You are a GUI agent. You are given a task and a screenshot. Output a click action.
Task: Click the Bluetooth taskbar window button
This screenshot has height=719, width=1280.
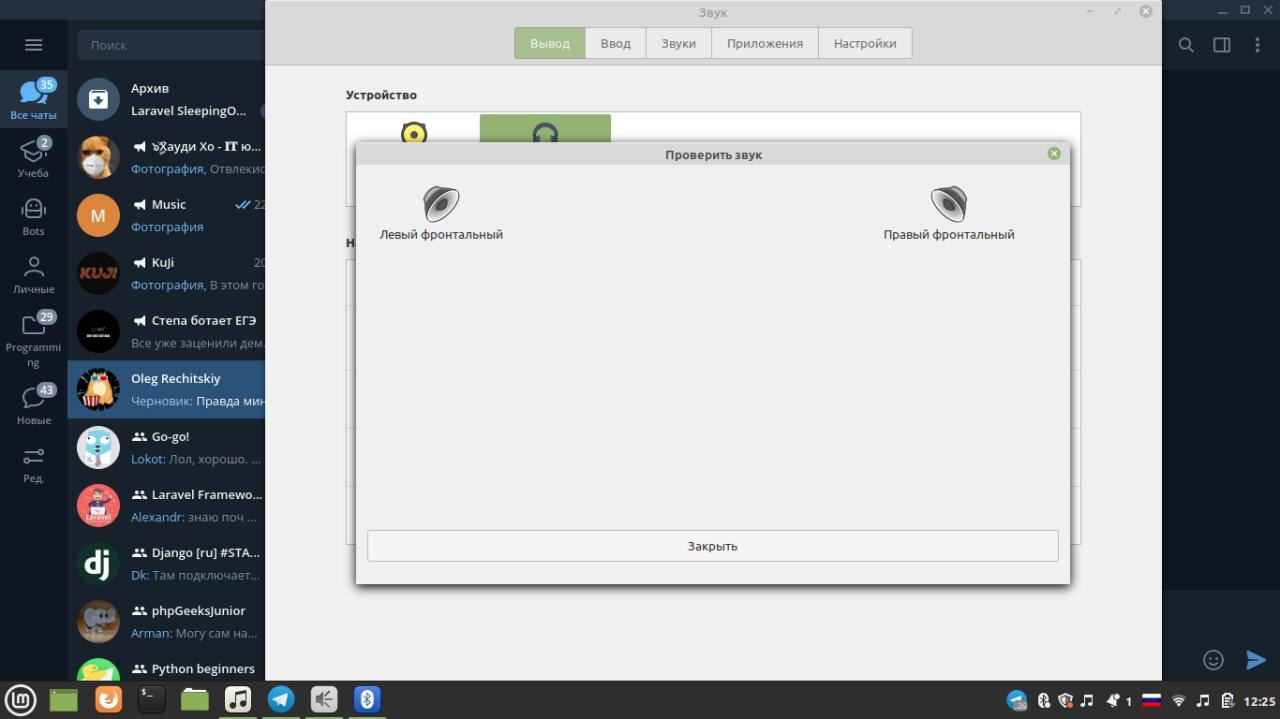coord(367,699)
